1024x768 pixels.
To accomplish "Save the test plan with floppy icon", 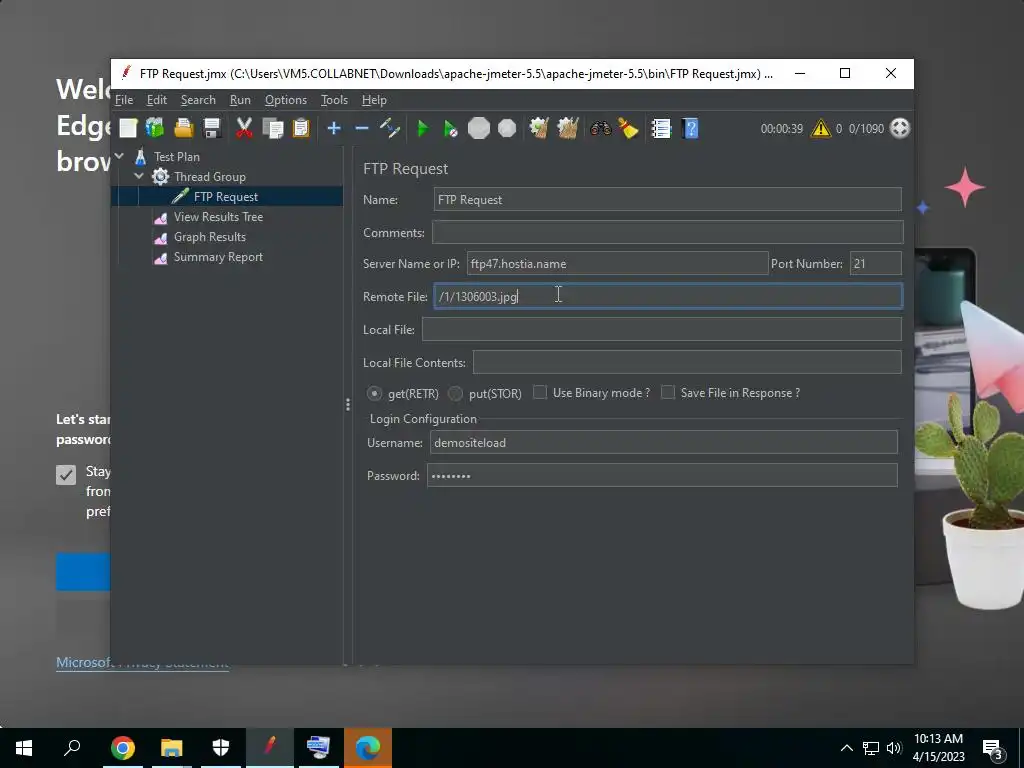I will click(x=212, y=129).
